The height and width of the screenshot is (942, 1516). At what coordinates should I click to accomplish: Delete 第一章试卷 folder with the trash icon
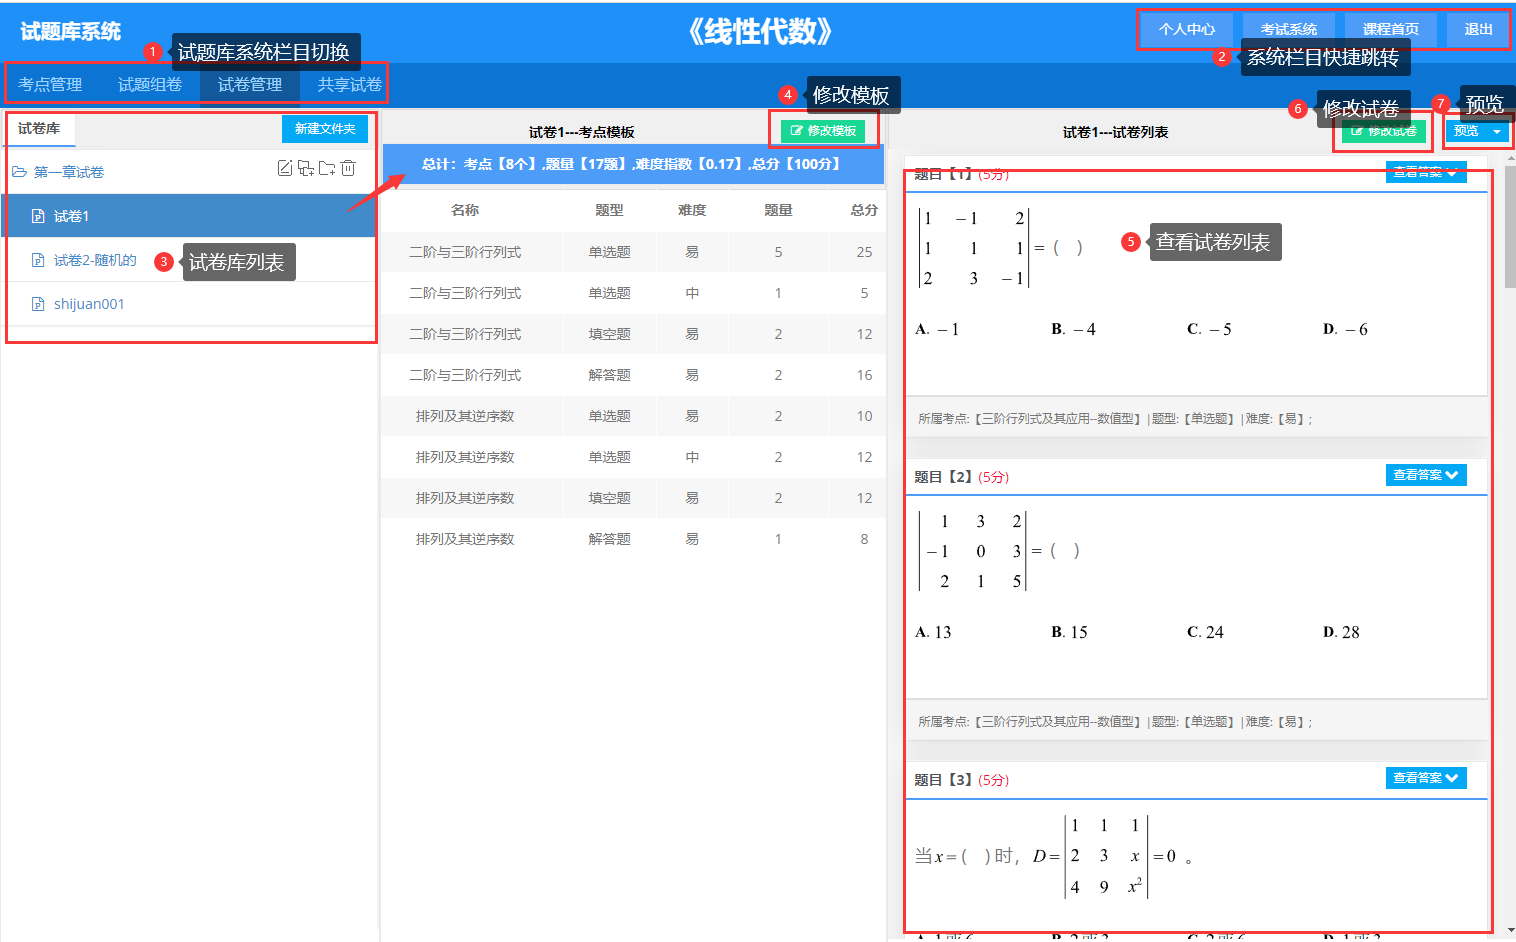(348, 168)
